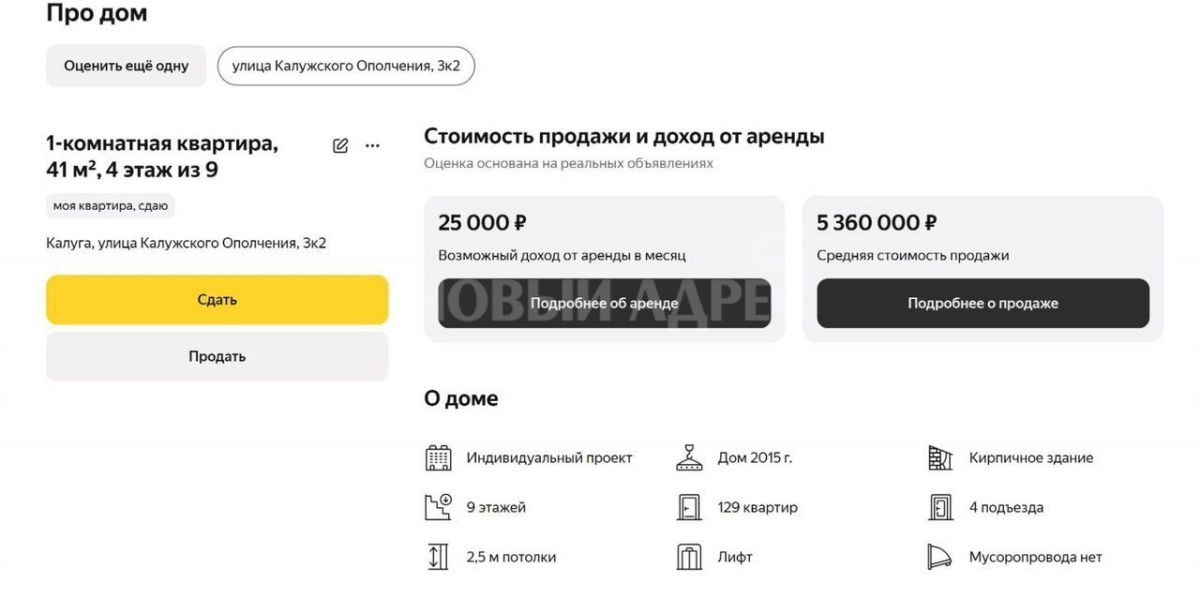Click the ceiling height arrows icon
This screenshot has width=1200, height=598.
tap(438, 557)
